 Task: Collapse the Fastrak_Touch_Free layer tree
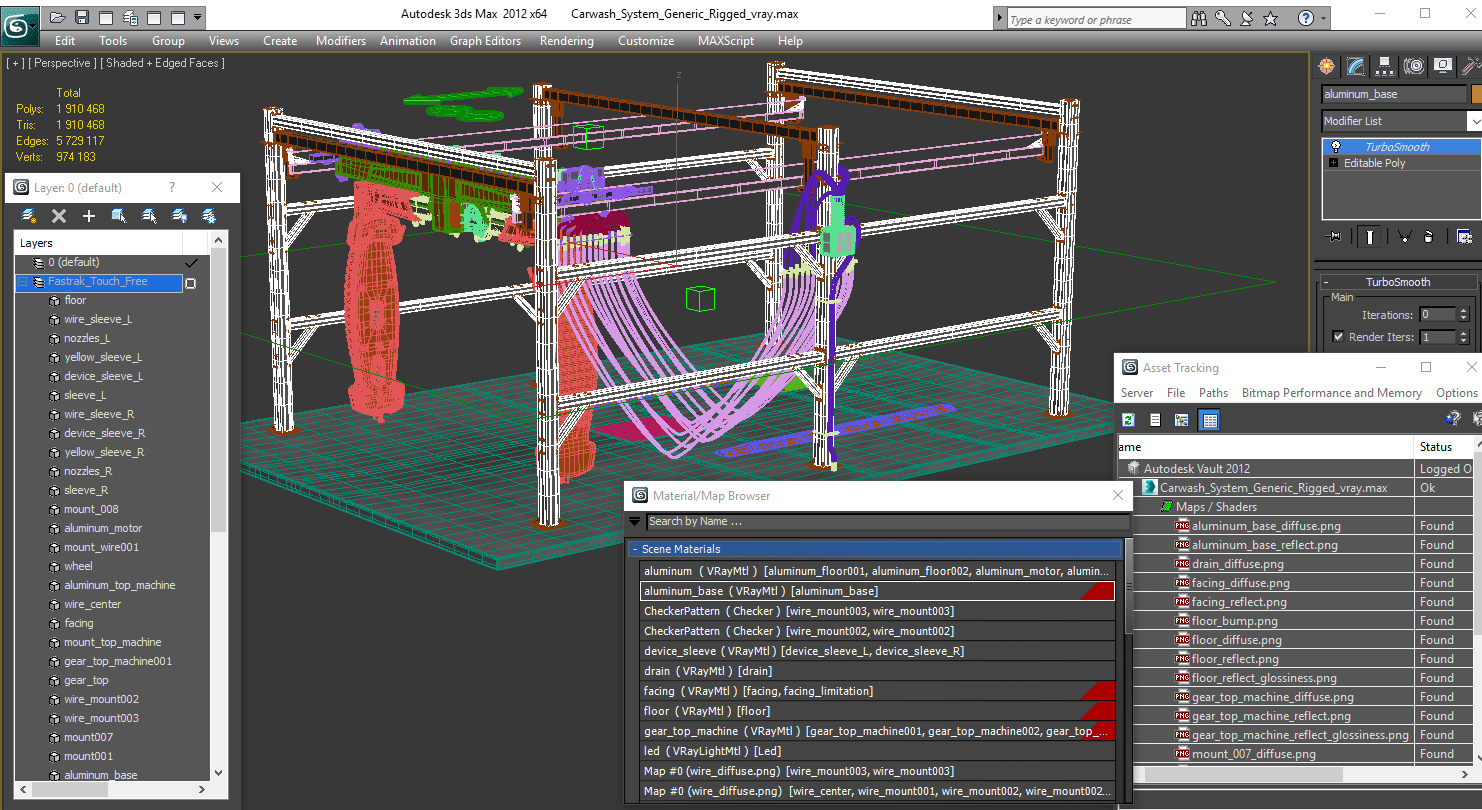pos(23,282)
